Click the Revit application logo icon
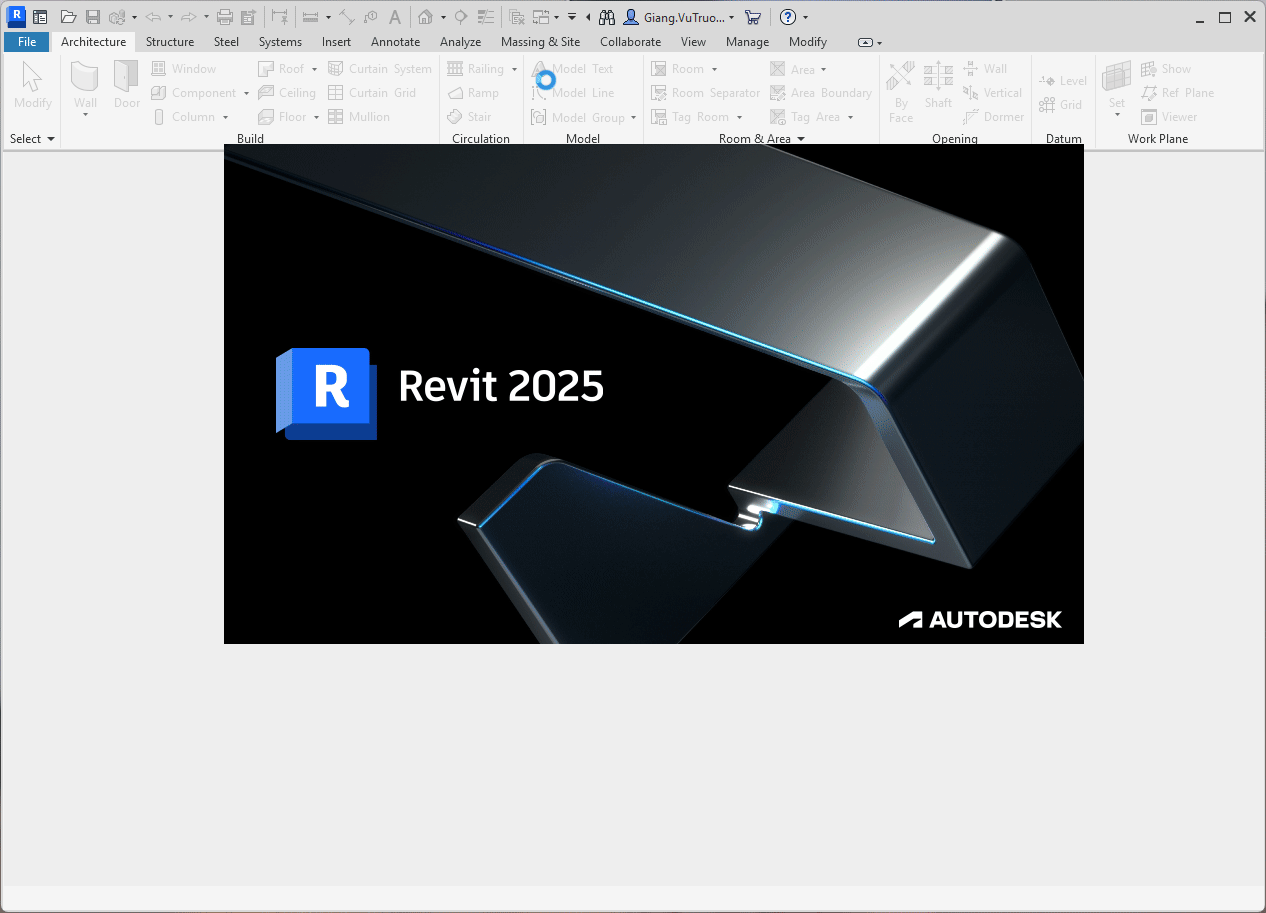This screenshot has height=913, width=1266. (16, 16)
